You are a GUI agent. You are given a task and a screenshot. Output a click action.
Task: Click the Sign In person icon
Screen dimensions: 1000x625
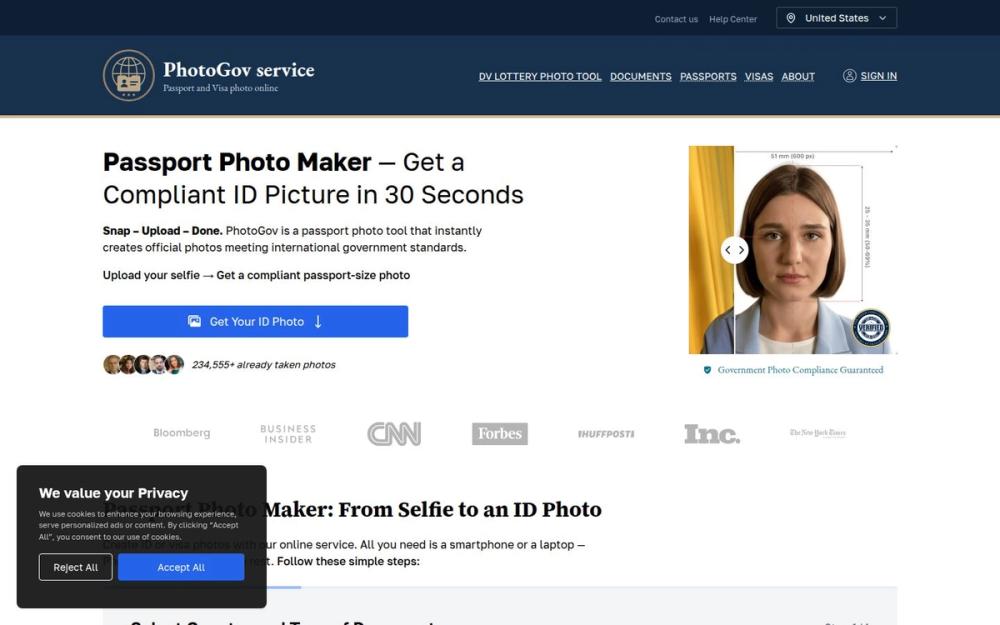[849, 75]
